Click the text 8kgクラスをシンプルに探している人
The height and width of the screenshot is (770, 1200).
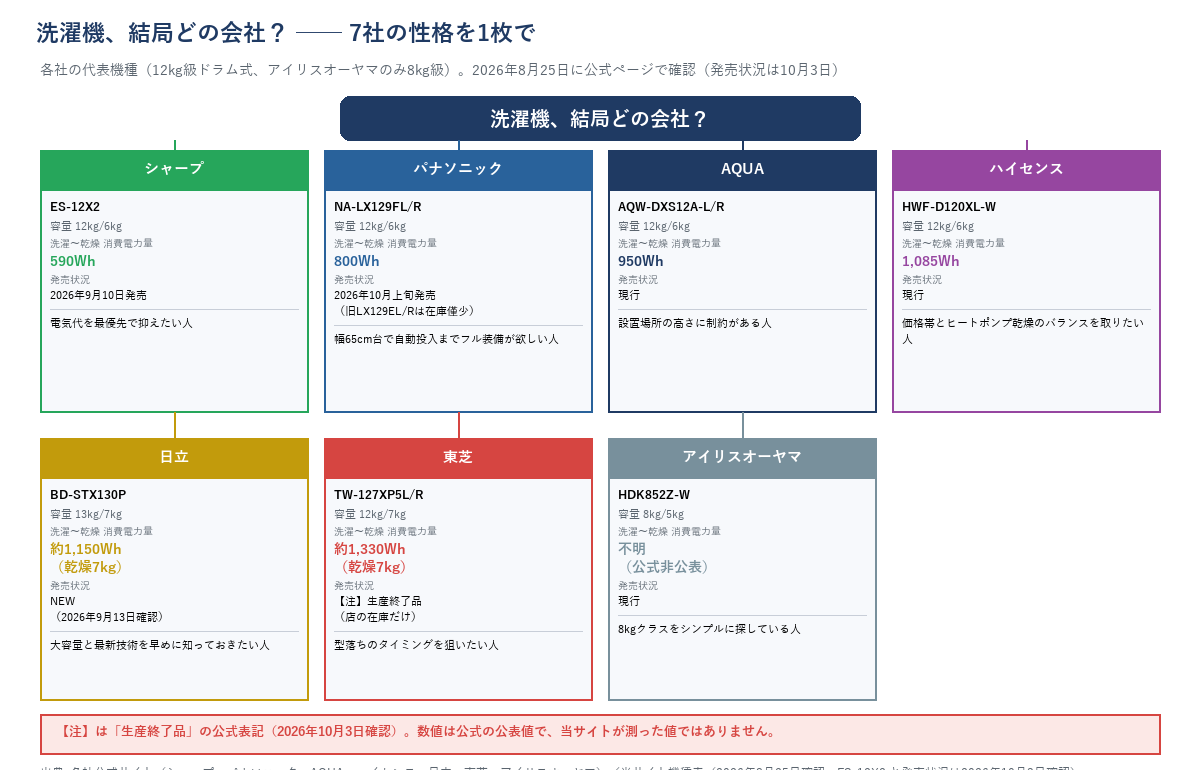pyautogui.click(x=709, y=629)
